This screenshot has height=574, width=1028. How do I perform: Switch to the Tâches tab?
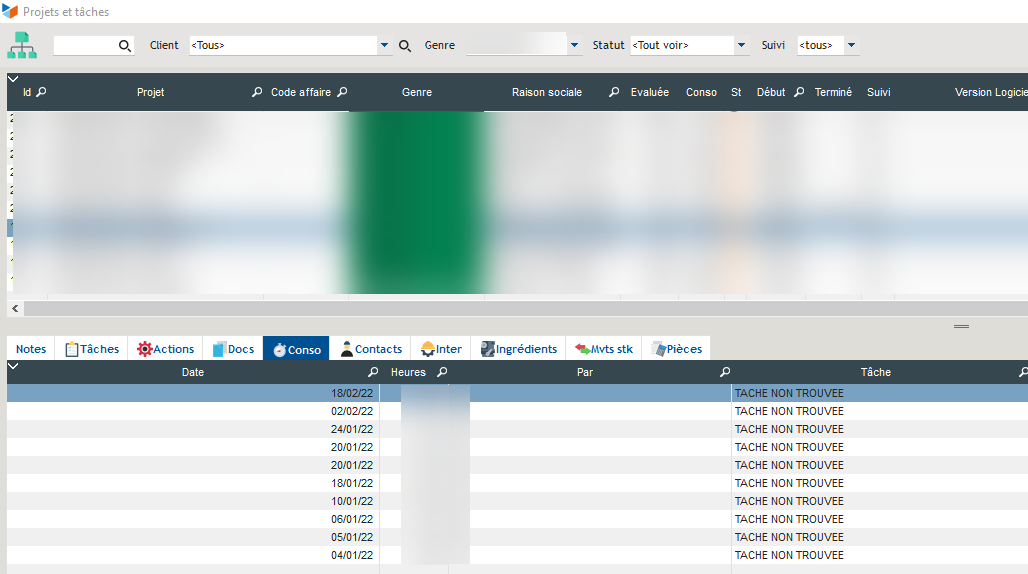coord(91,349)
